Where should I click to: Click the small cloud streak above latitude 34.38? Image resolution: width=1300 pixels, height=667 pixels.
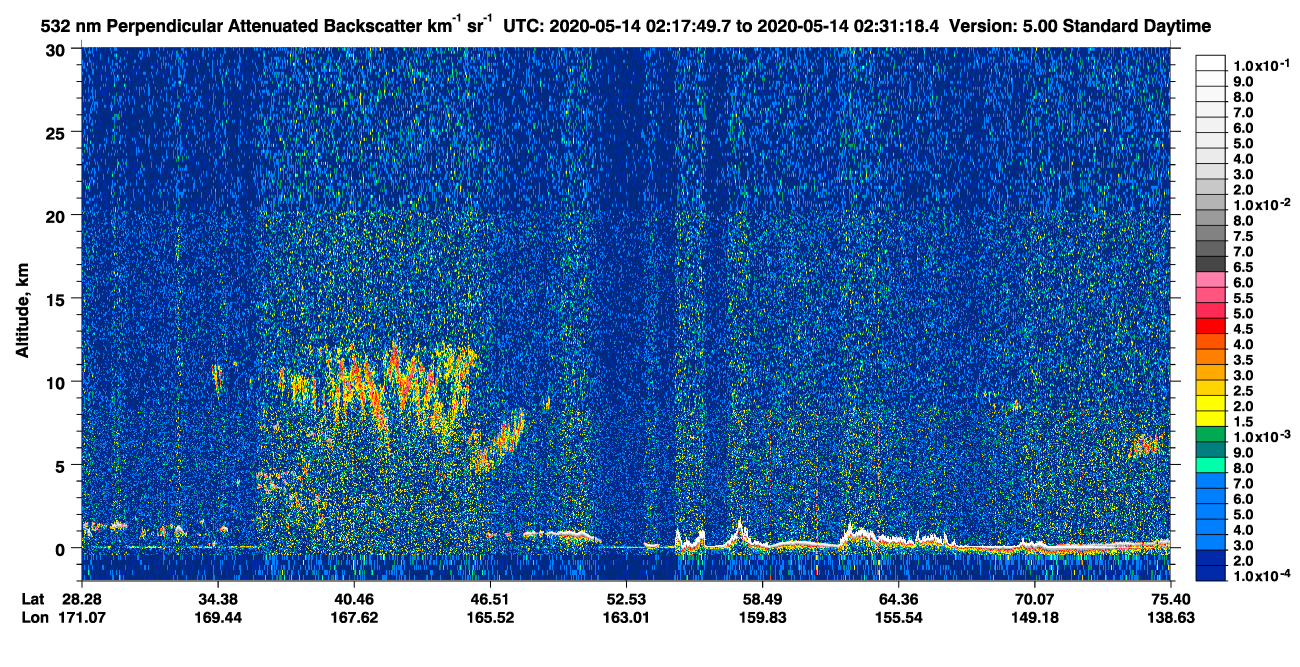tap(217, 378)
